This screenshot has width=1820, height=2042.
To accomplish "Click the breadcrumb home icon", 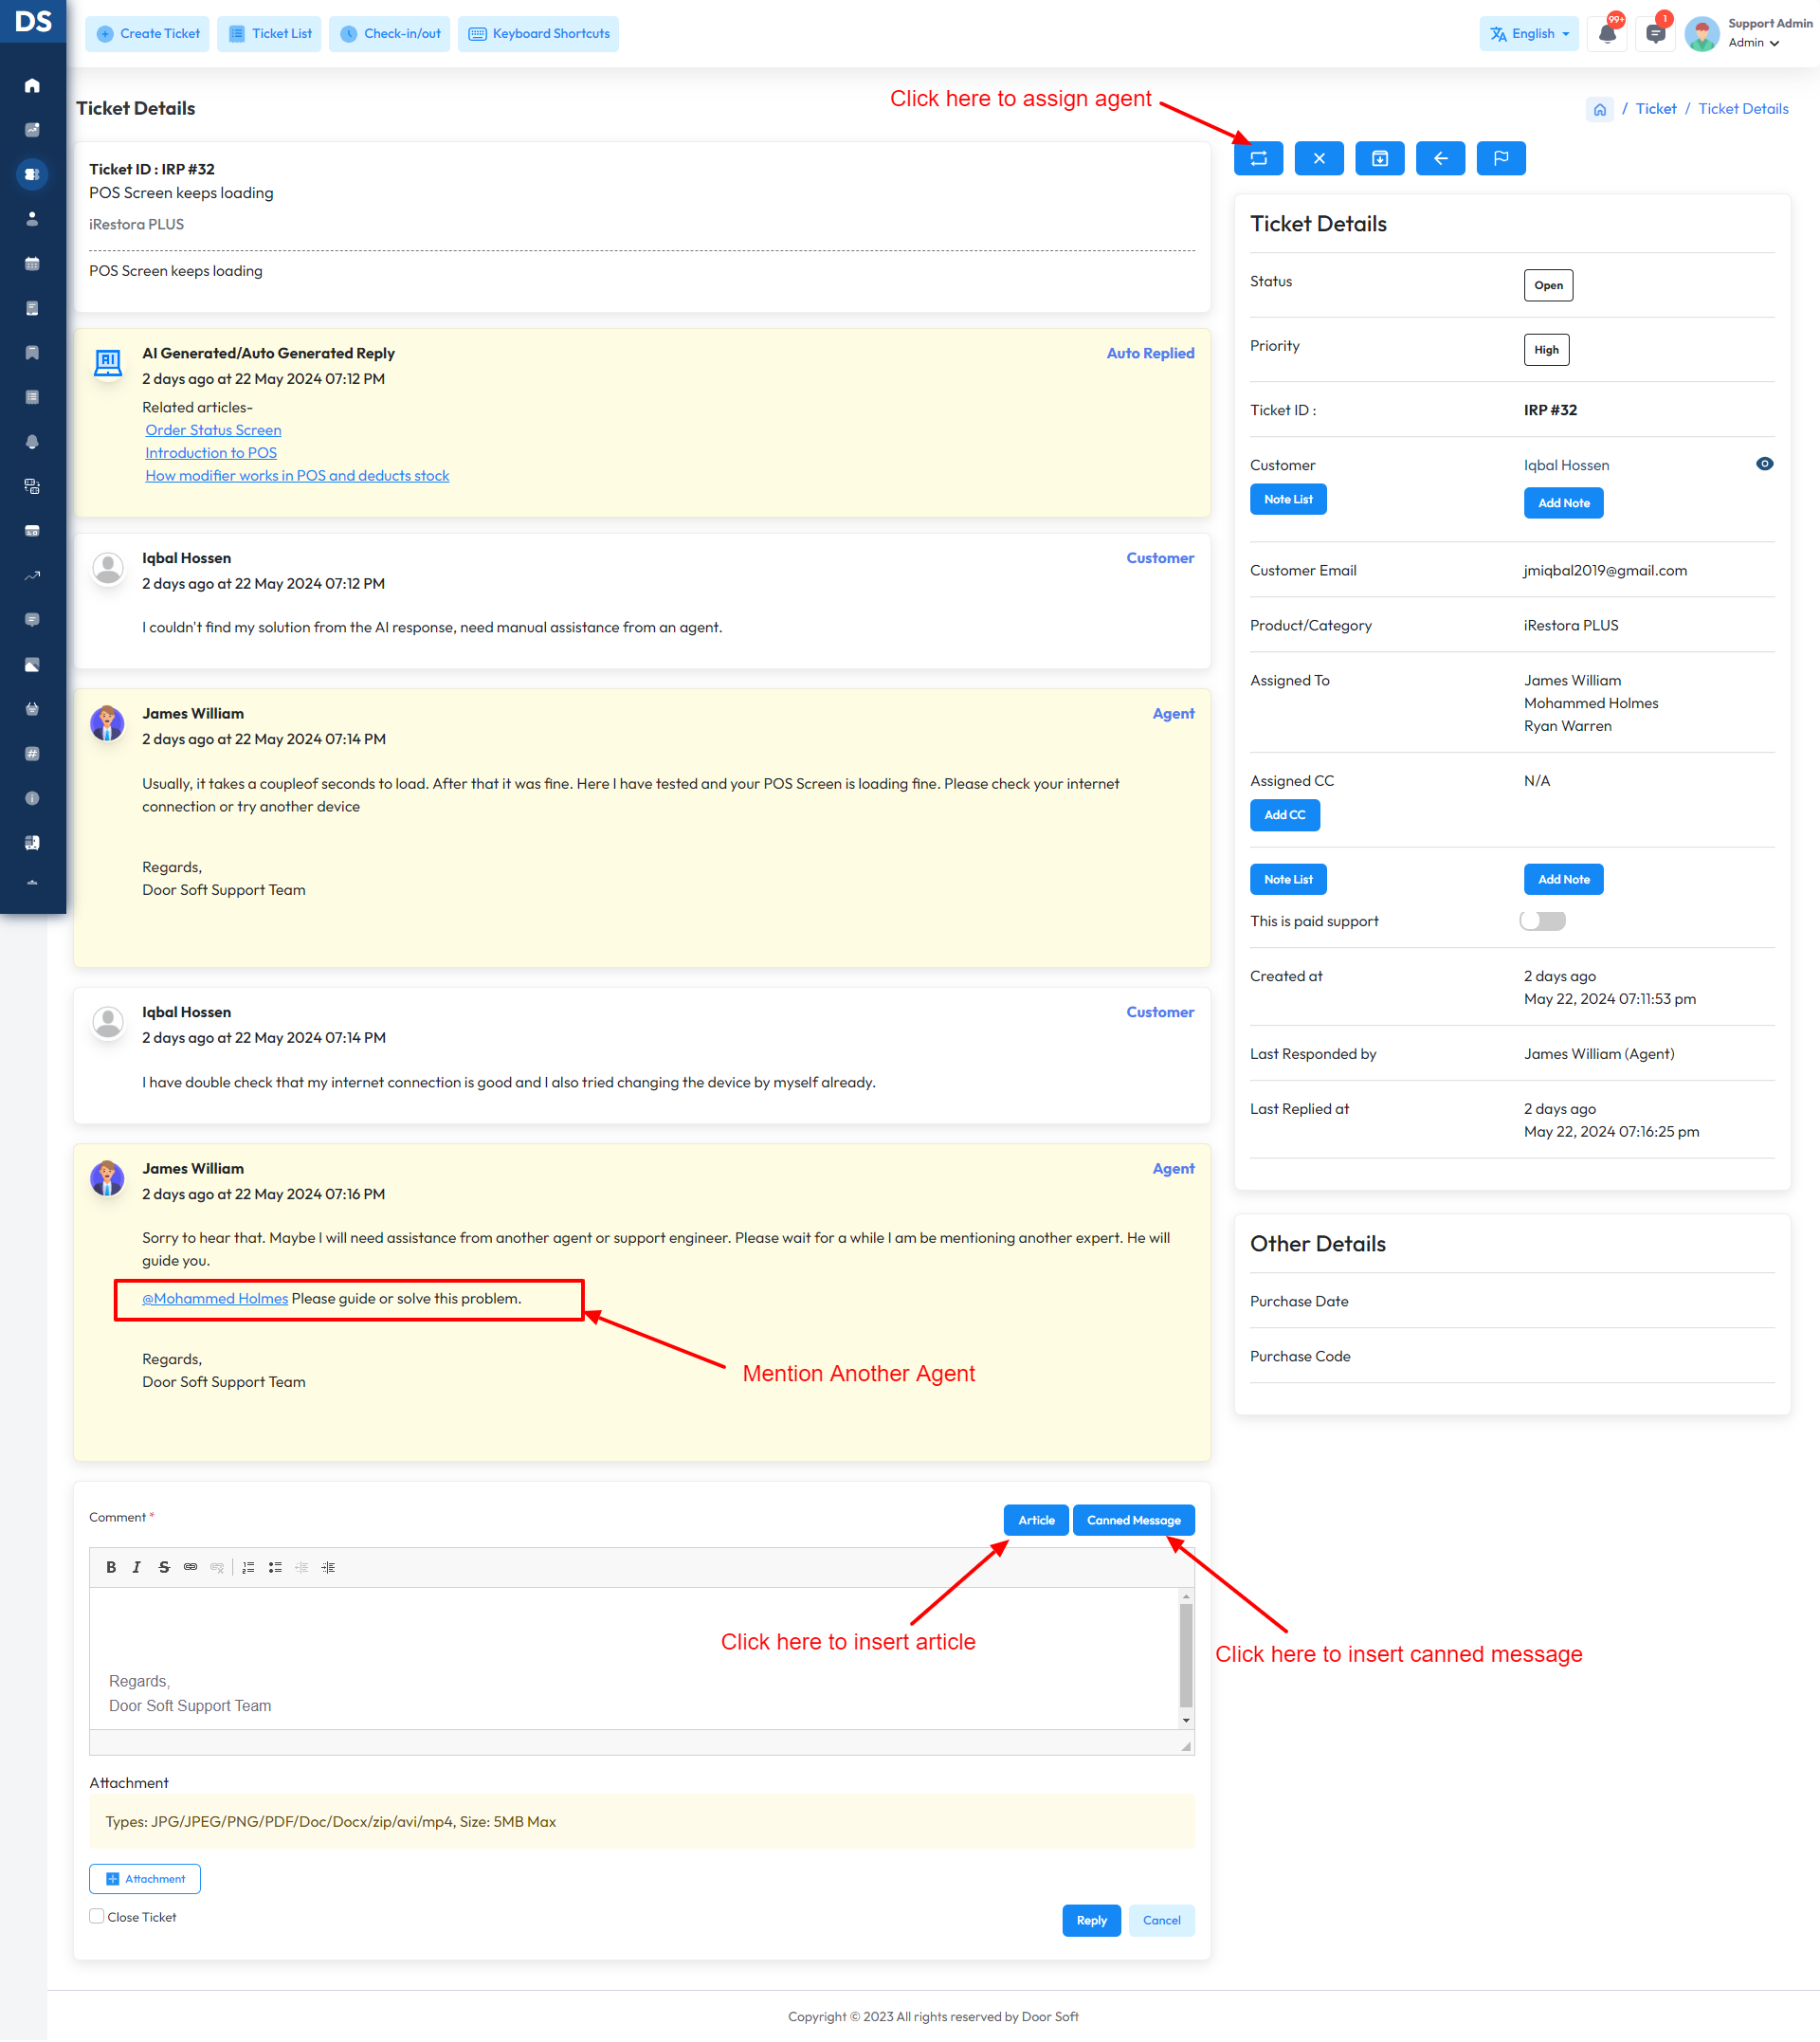I will [x=1600, y=110].
